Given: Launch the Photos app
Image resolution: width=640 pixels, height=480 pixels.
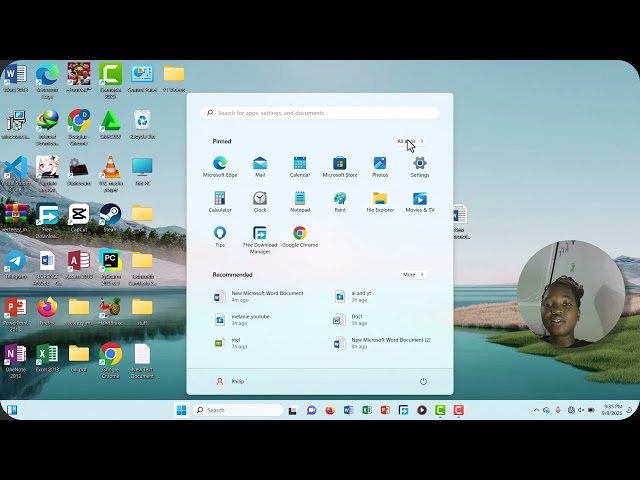Looking at the screenshot, I should click(x=380, y=167).
